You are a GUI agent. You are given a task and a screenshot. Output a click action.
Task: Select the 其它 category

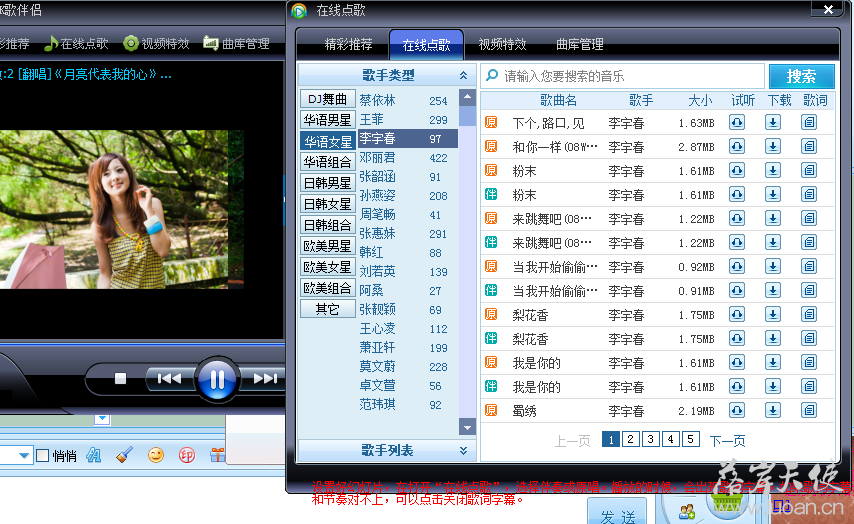[327, 309]
